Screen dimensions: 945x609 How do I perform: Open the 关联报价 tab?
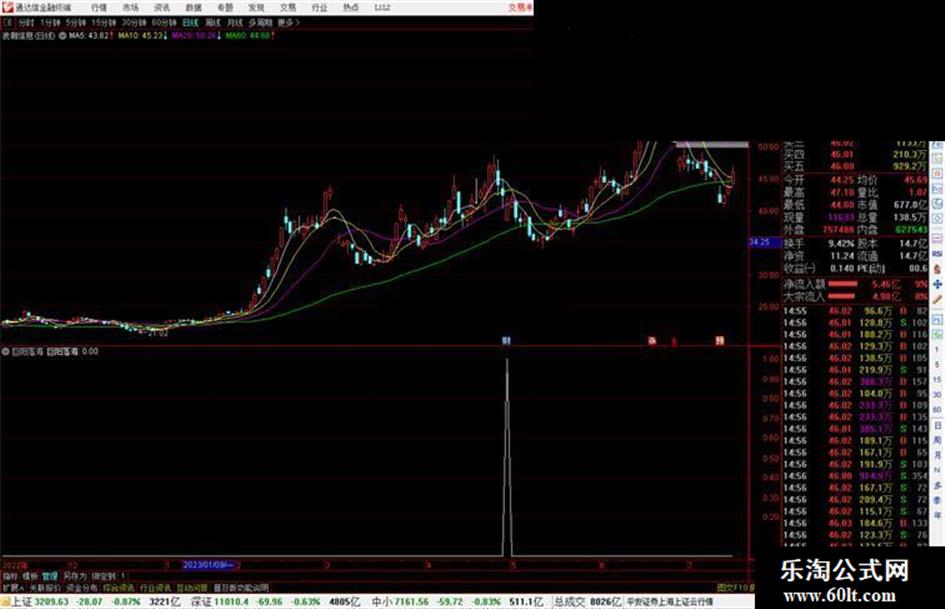coord(45,587)
